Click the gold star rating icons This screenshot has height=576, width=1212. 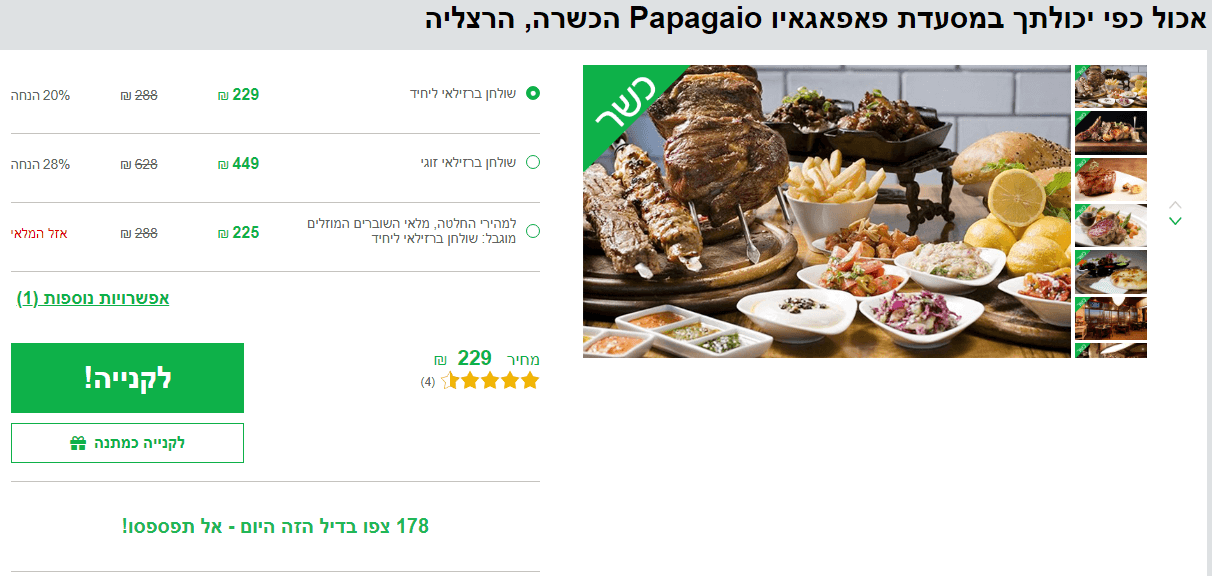[x=490, y=380]
